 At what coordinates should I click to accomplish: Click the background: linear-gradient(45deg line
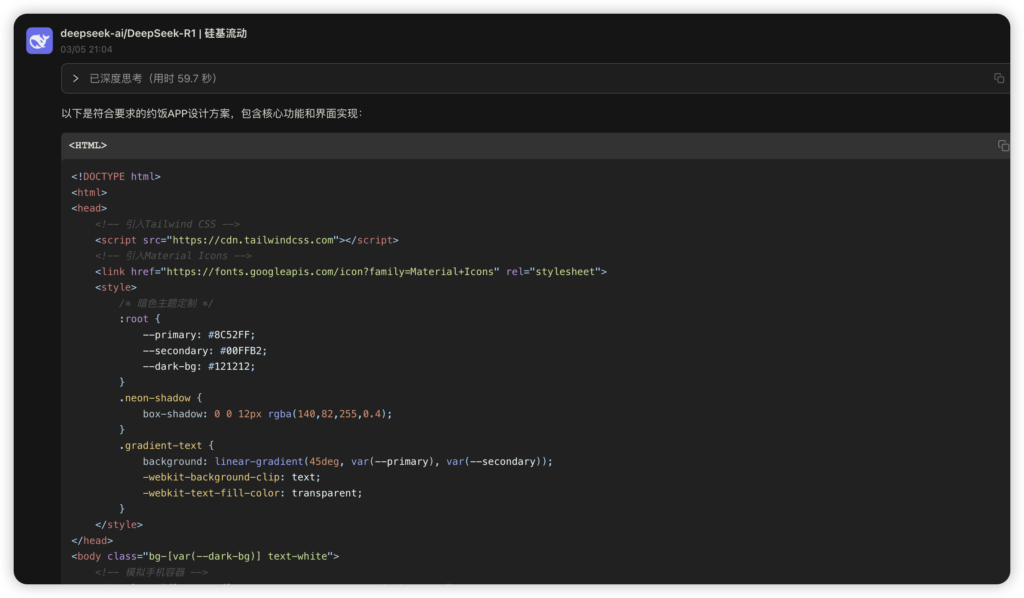click(347, 462)
